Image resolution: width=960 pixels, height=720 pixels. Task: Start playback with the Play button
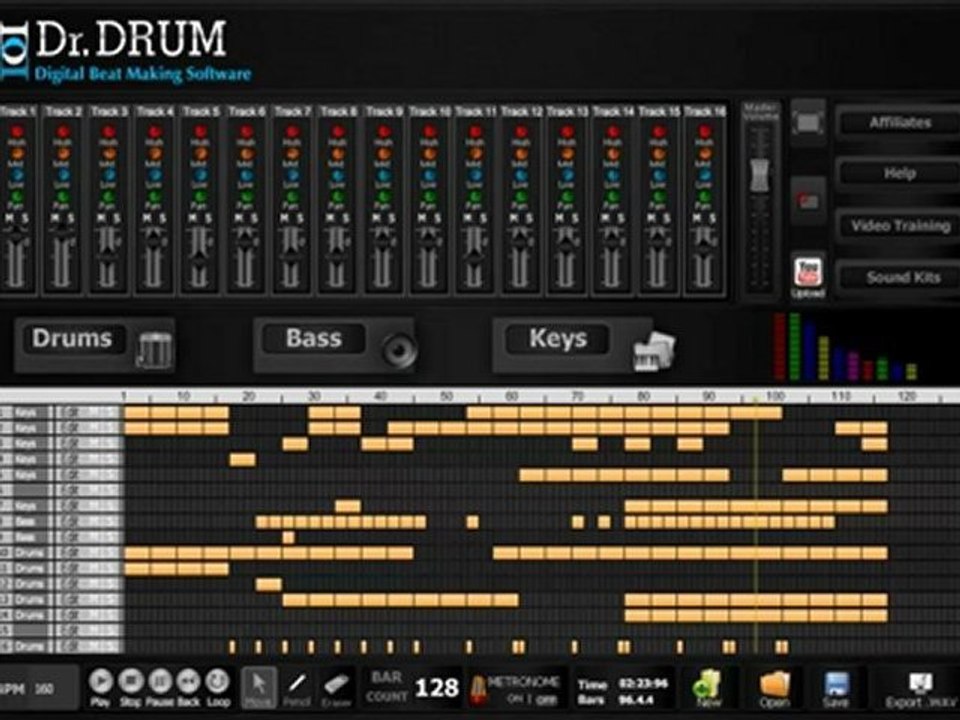click(x=100, y=681)
